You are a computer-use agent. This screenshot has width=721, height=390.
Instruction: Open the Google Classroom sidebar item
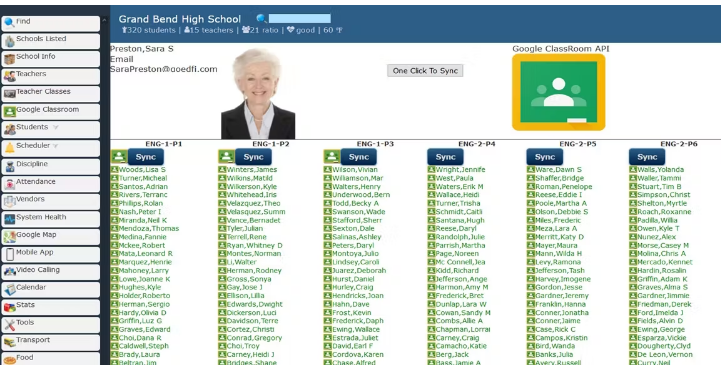51,111
